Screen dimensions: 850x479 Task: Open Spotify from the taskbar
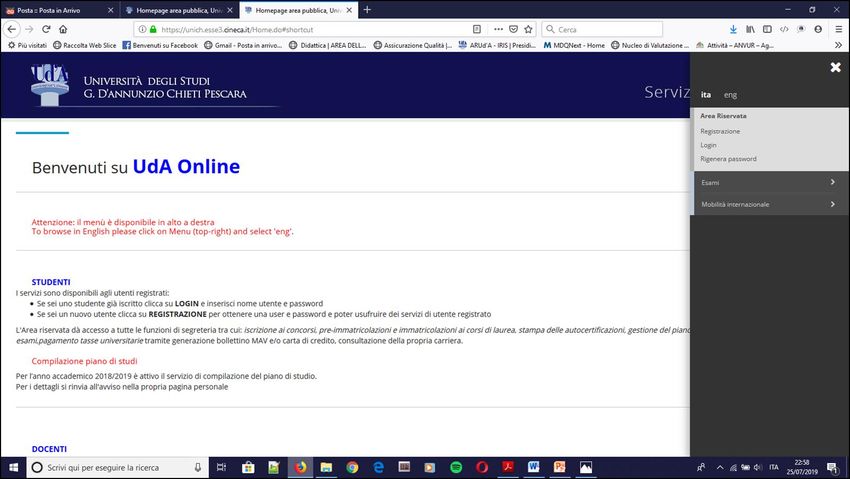456,467
